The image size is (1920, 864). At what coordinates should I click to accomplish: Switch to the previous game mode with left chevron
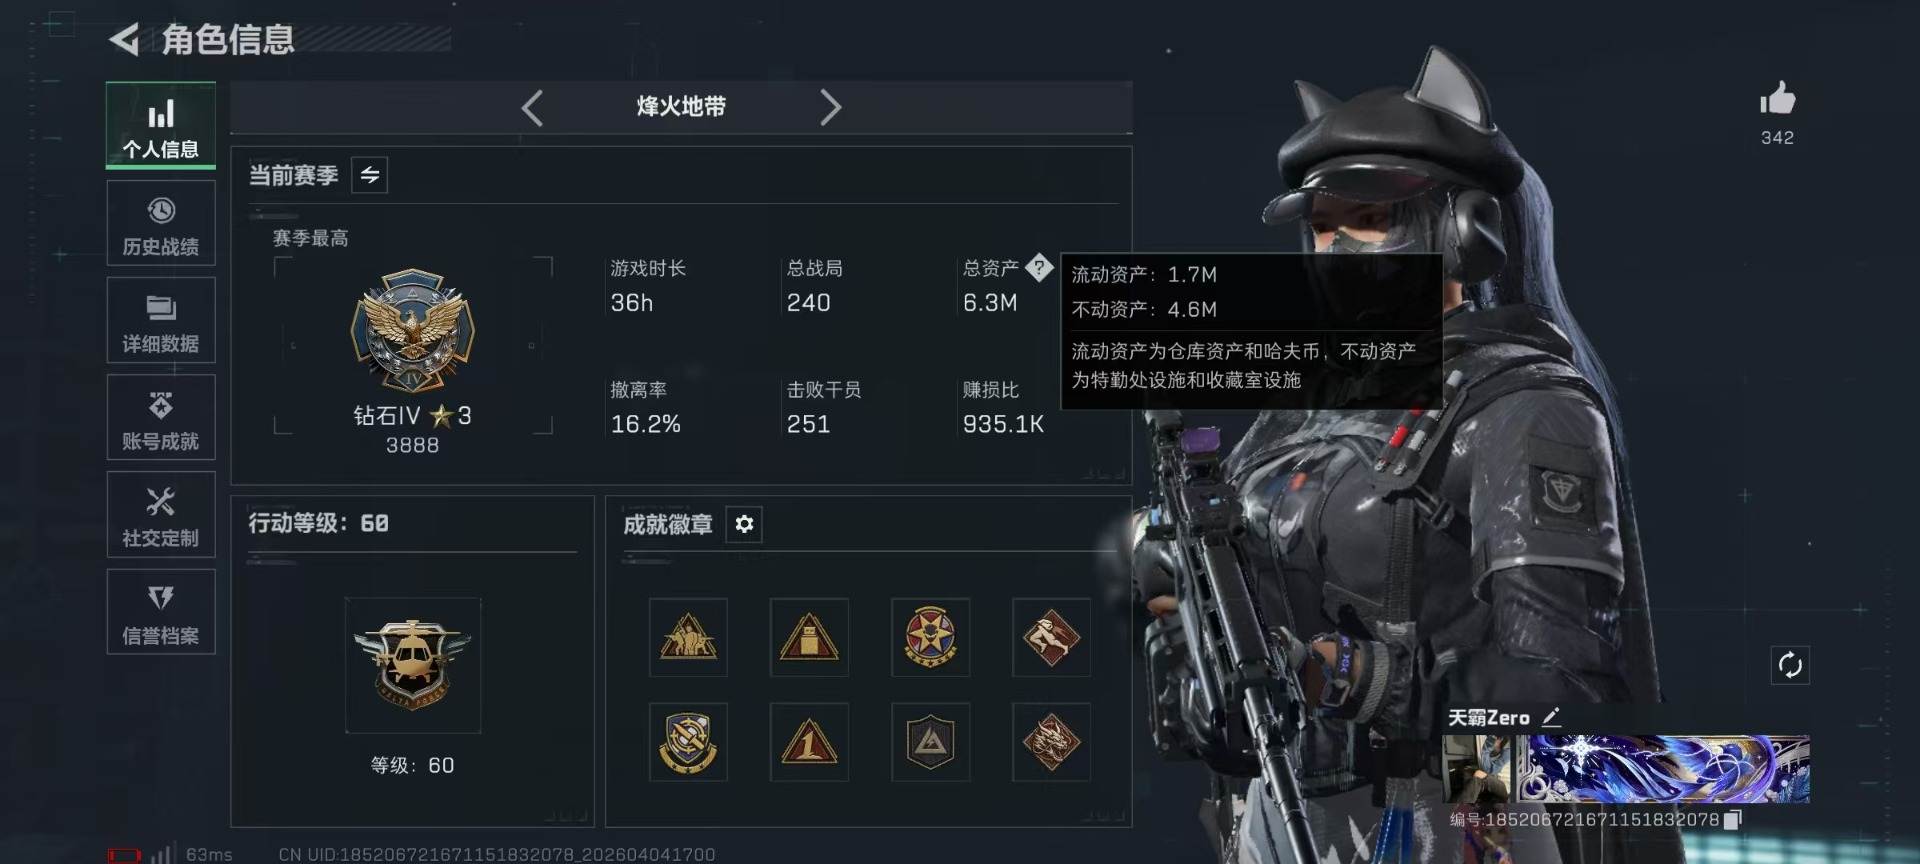click(x=532, y=107)
